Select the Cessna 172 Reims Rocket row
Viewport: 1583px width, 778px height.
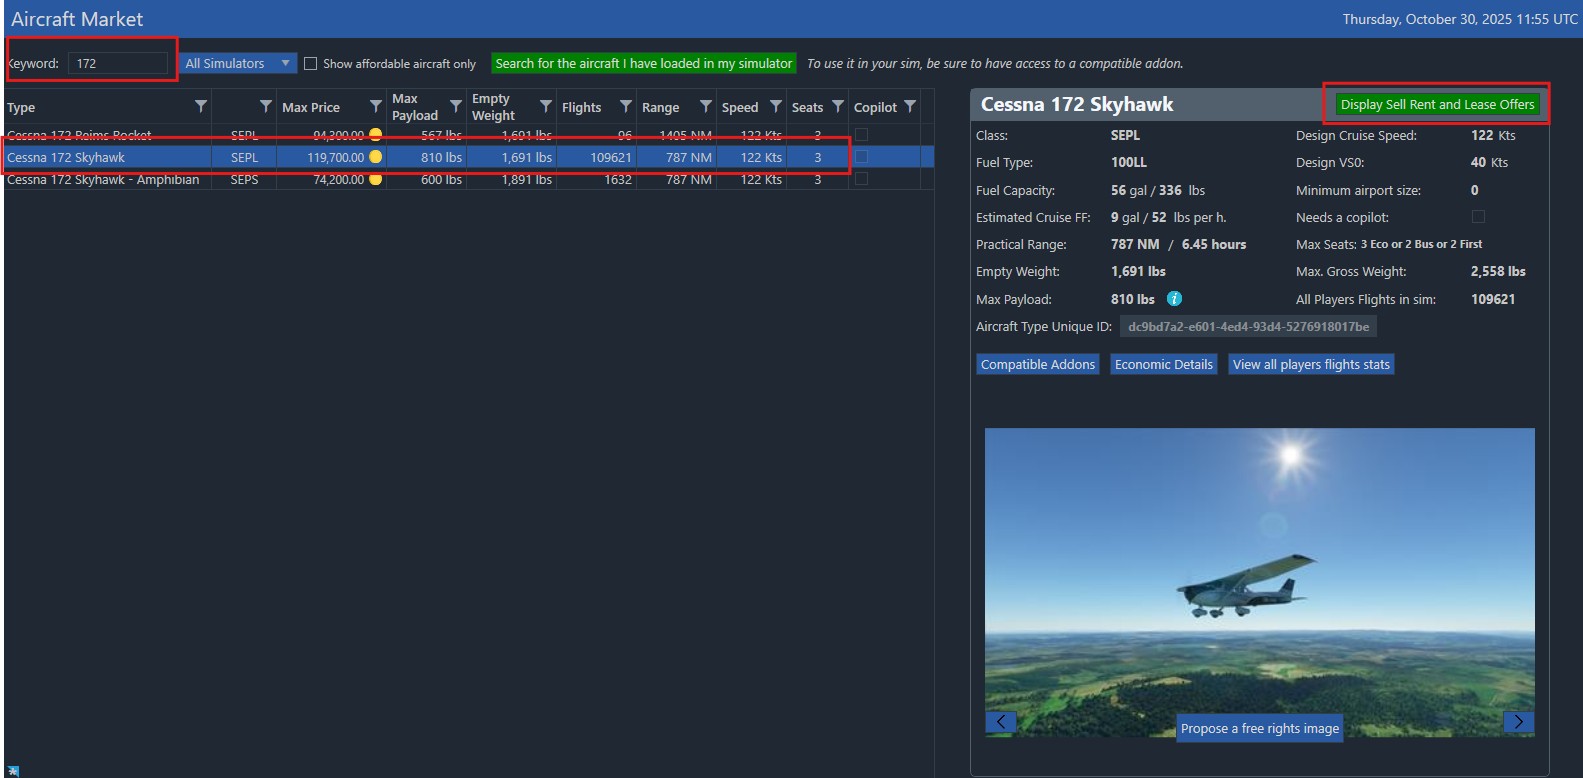[x=468, y=135]
